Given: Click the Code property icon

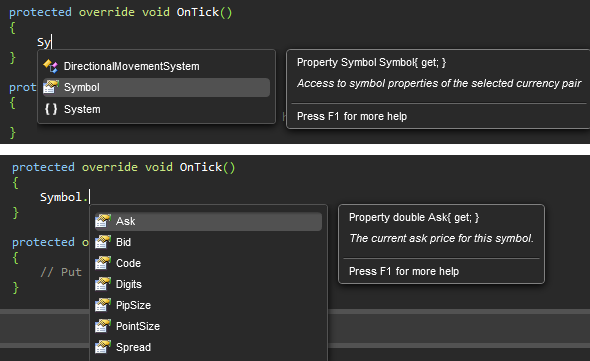Looking at the screenshot, I should click(x=103, y=264).
